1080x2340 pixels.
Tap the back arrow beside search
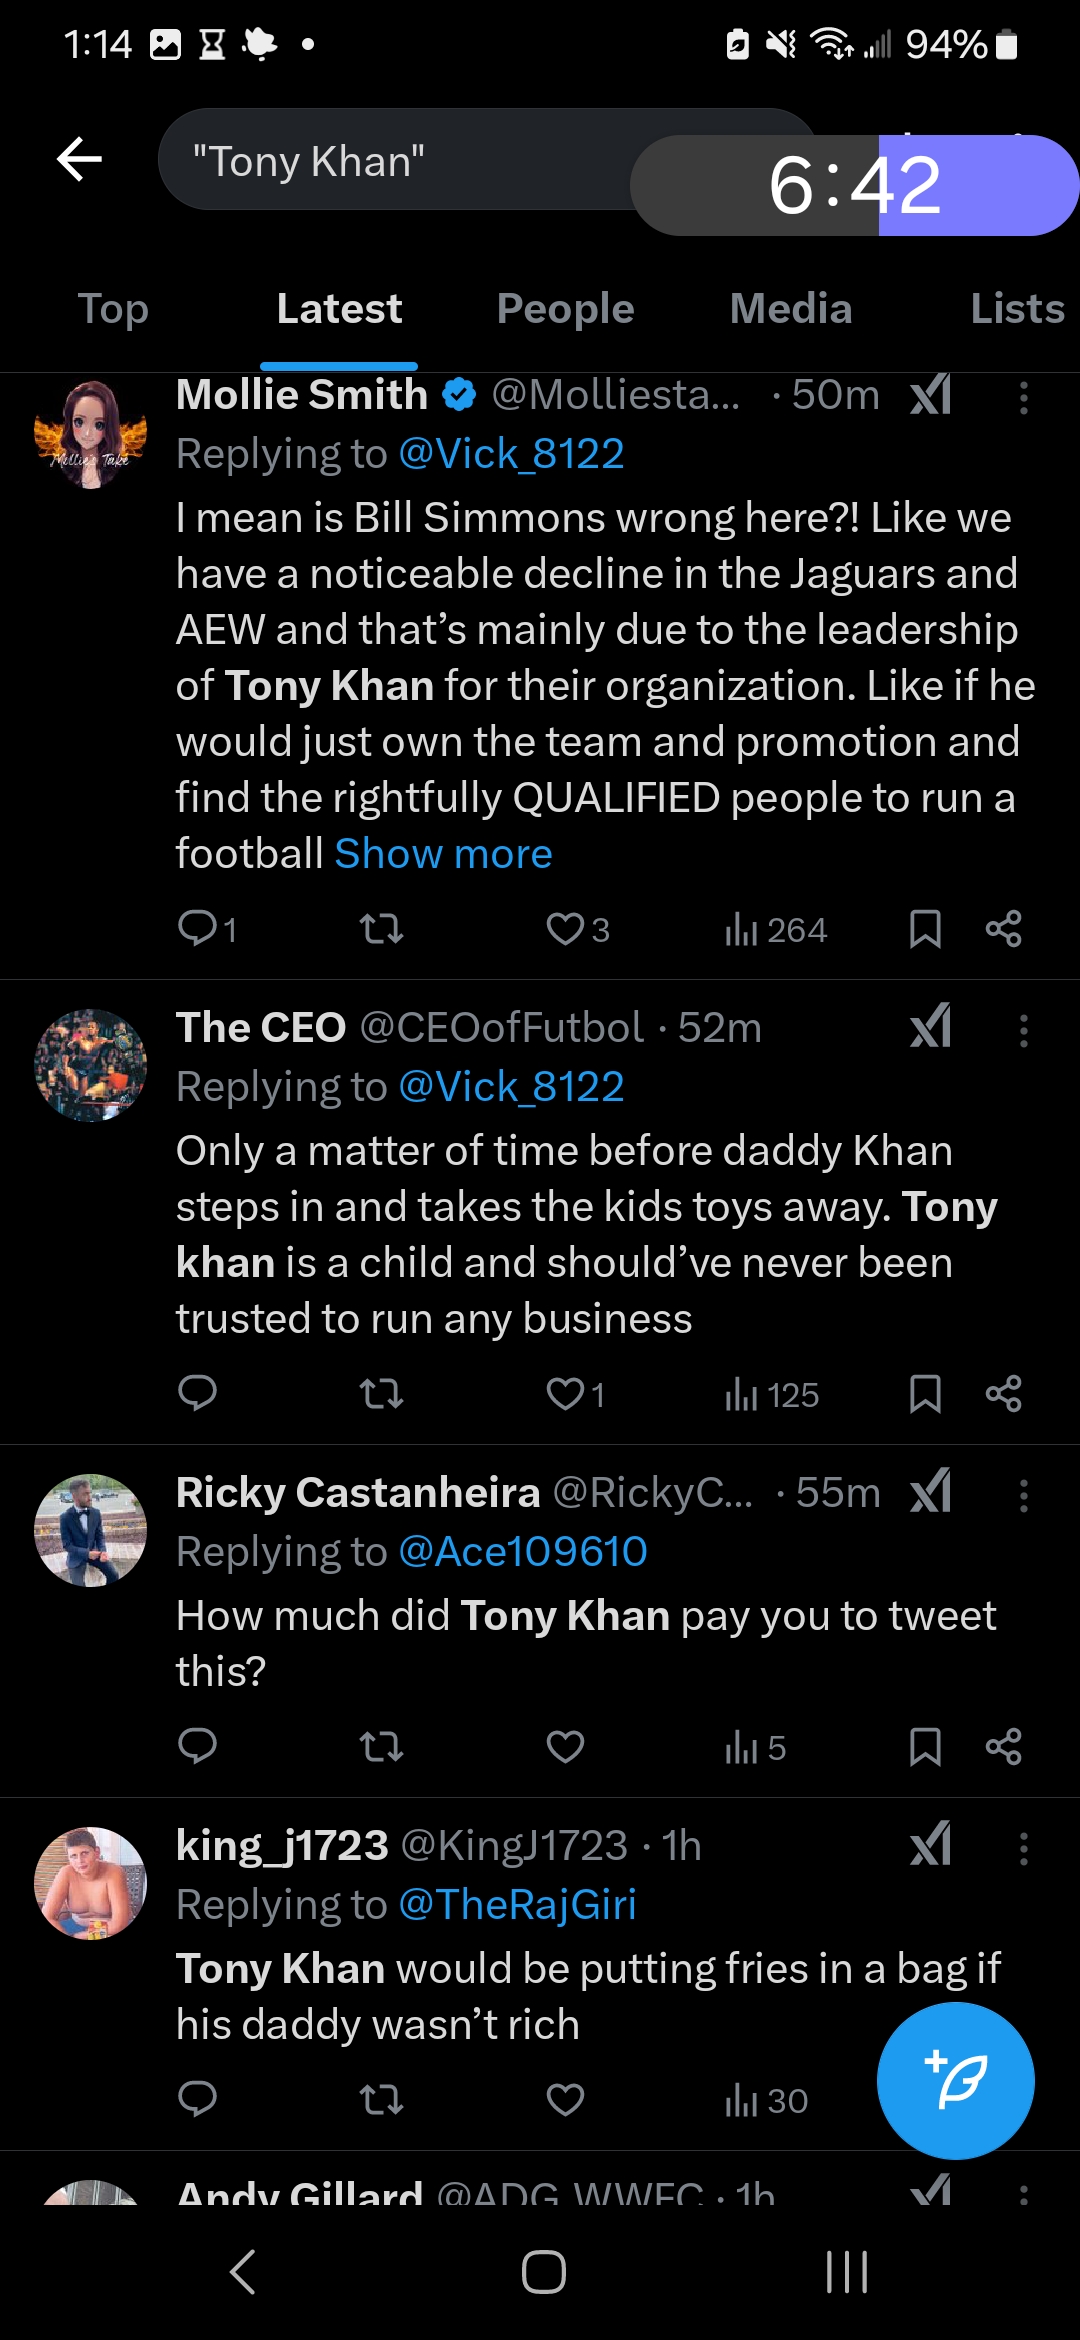click(80, 159)
